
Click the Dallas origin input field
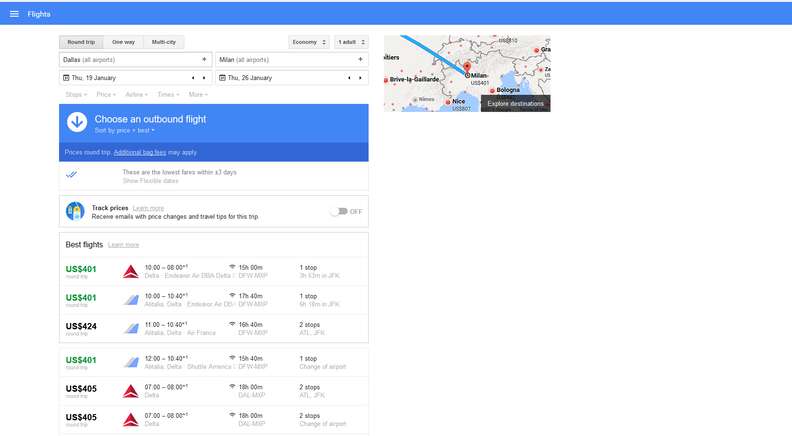[x=135, y=60]
